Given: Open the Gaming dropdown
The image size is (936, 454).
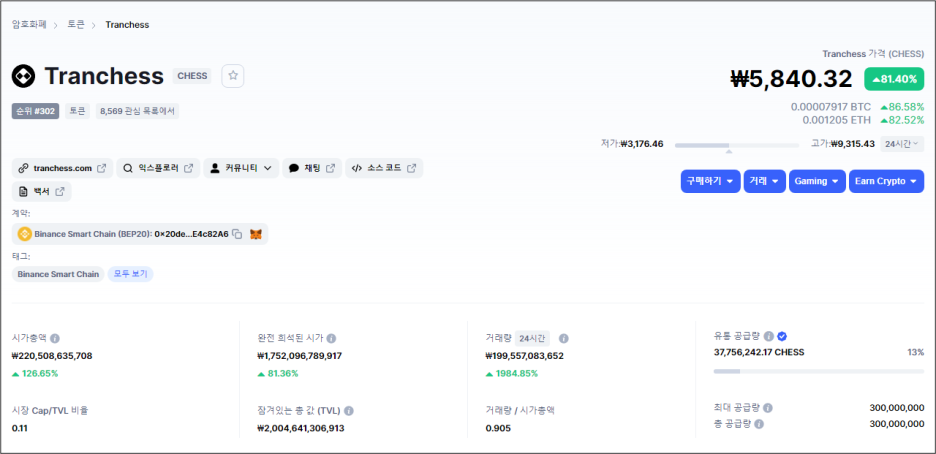Looking at the screenshot, I should pyautogui.click(x=817, y=181).
